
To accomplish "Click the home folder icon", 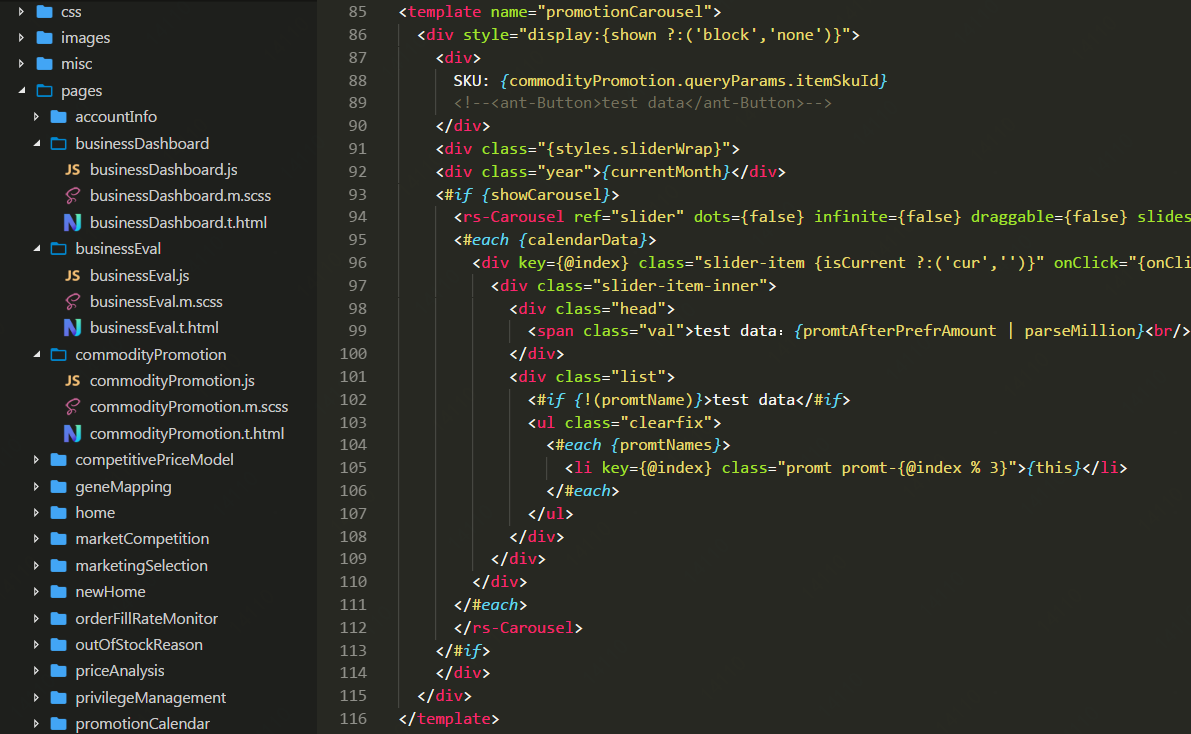I will pyautogui.click(x=58, y=513).
